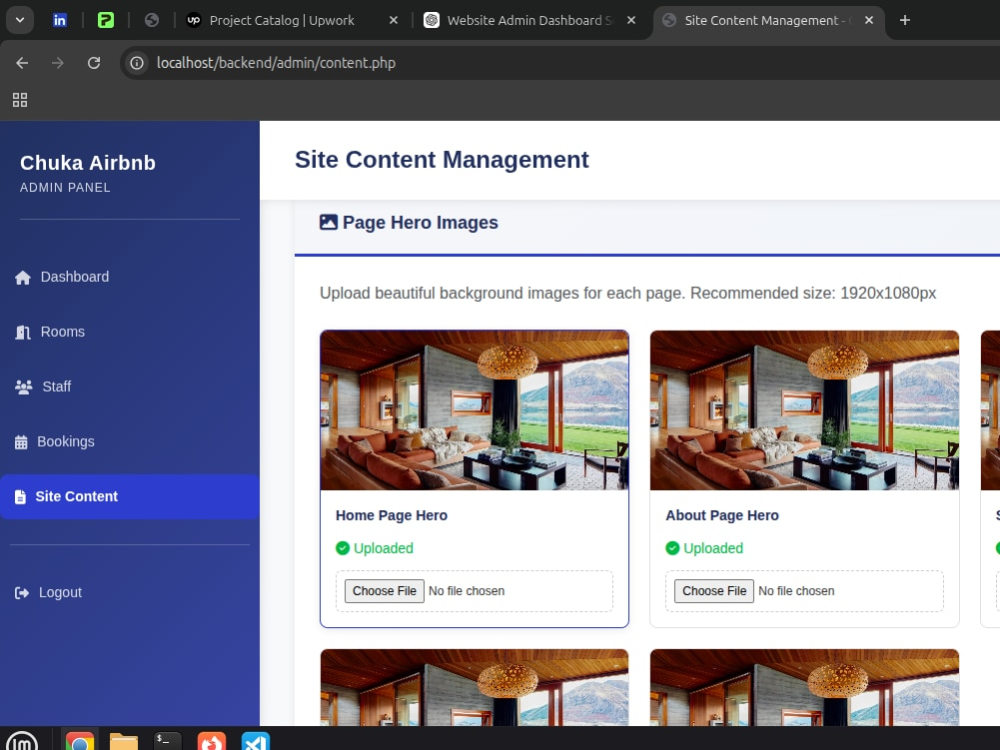Select the Site Content sidebar item

click(129, 496)
